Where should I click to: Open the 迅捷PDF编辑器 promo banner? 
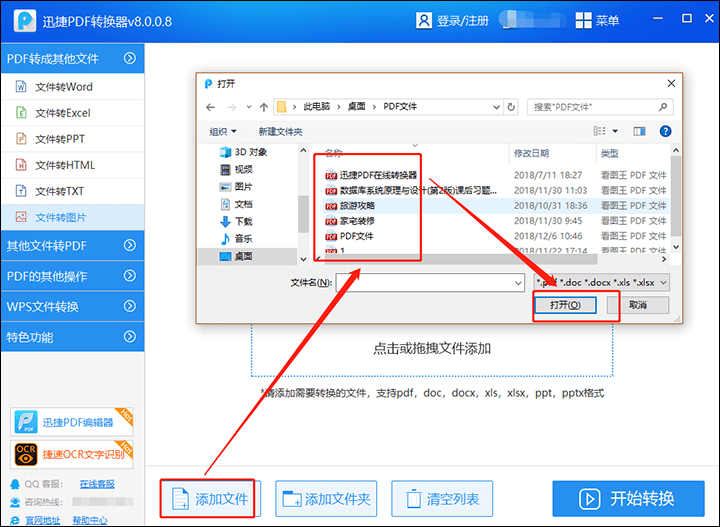72,422
